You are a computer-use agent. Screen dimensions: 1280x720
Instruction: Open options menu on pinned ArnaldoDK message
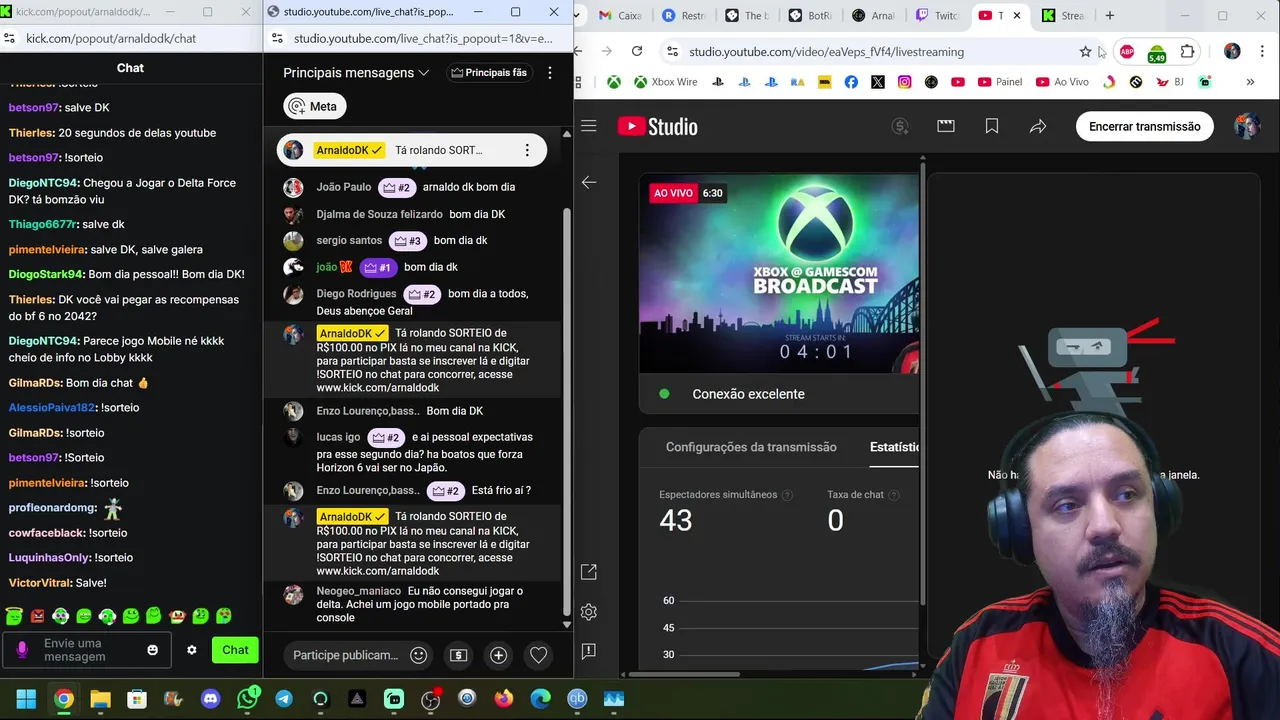click(527, 150)
